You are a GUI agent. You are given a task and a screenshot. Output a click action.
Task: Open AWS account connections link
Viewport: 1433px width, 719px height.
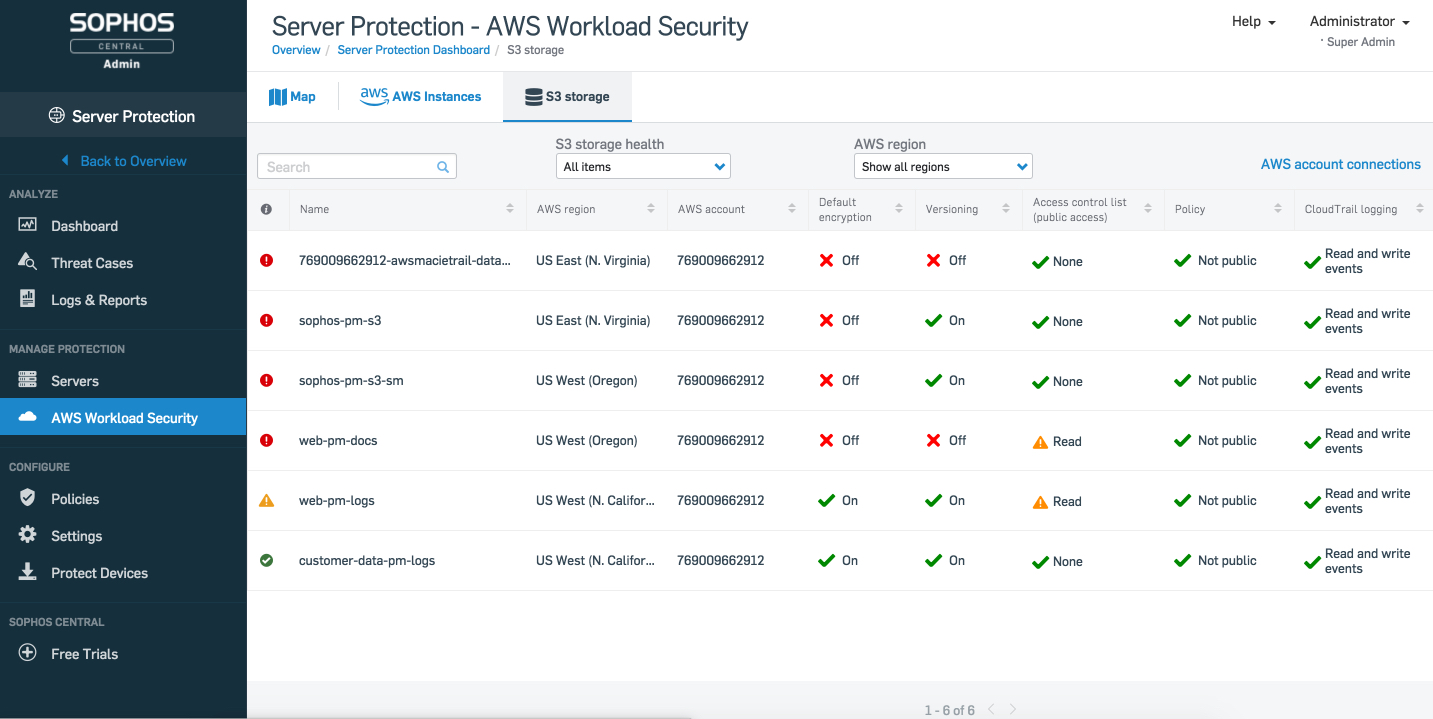(1340, 164)
